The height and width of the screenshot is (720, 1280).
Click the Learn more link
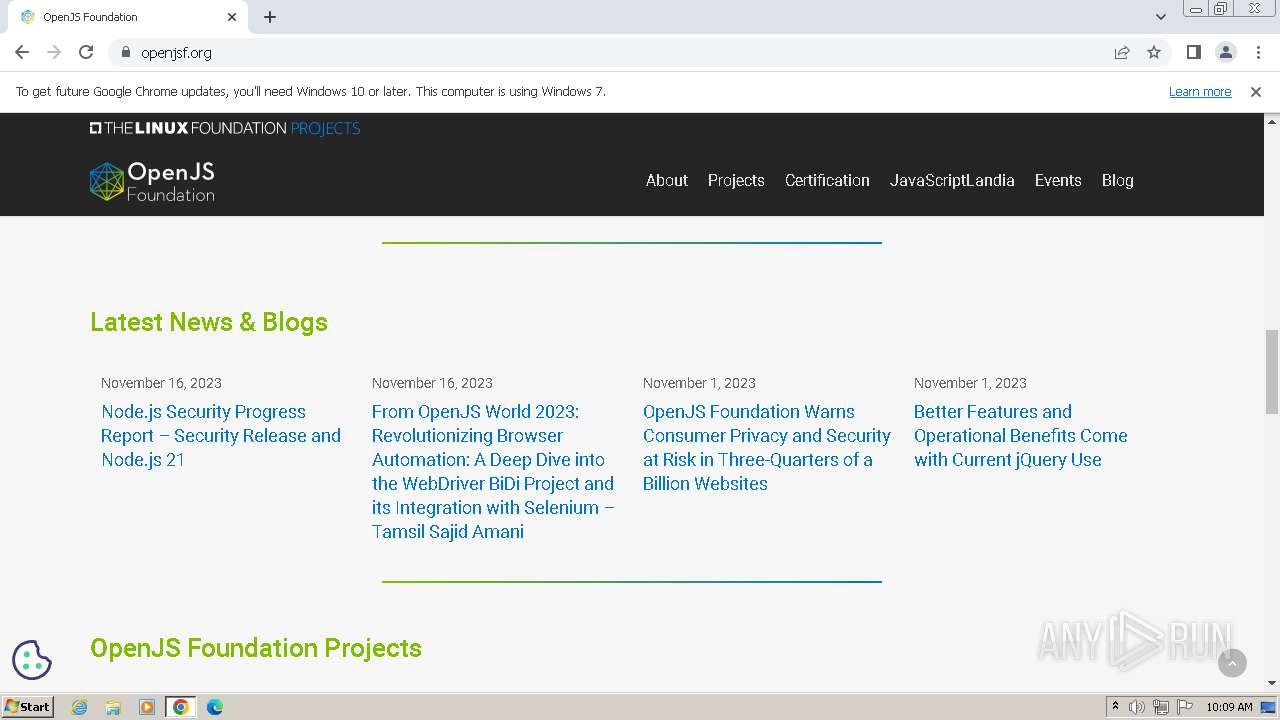(x=1200, y=91)
